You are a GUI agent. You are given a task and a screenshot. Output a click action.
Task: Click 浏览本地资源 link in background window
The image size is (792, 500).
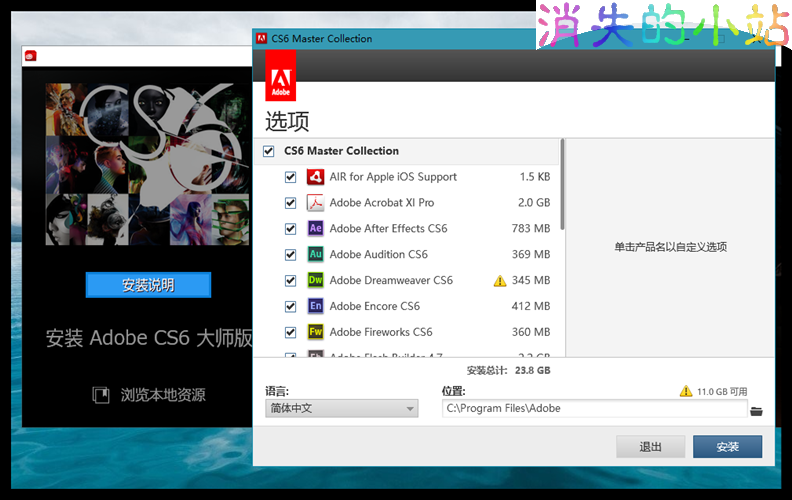163,395
